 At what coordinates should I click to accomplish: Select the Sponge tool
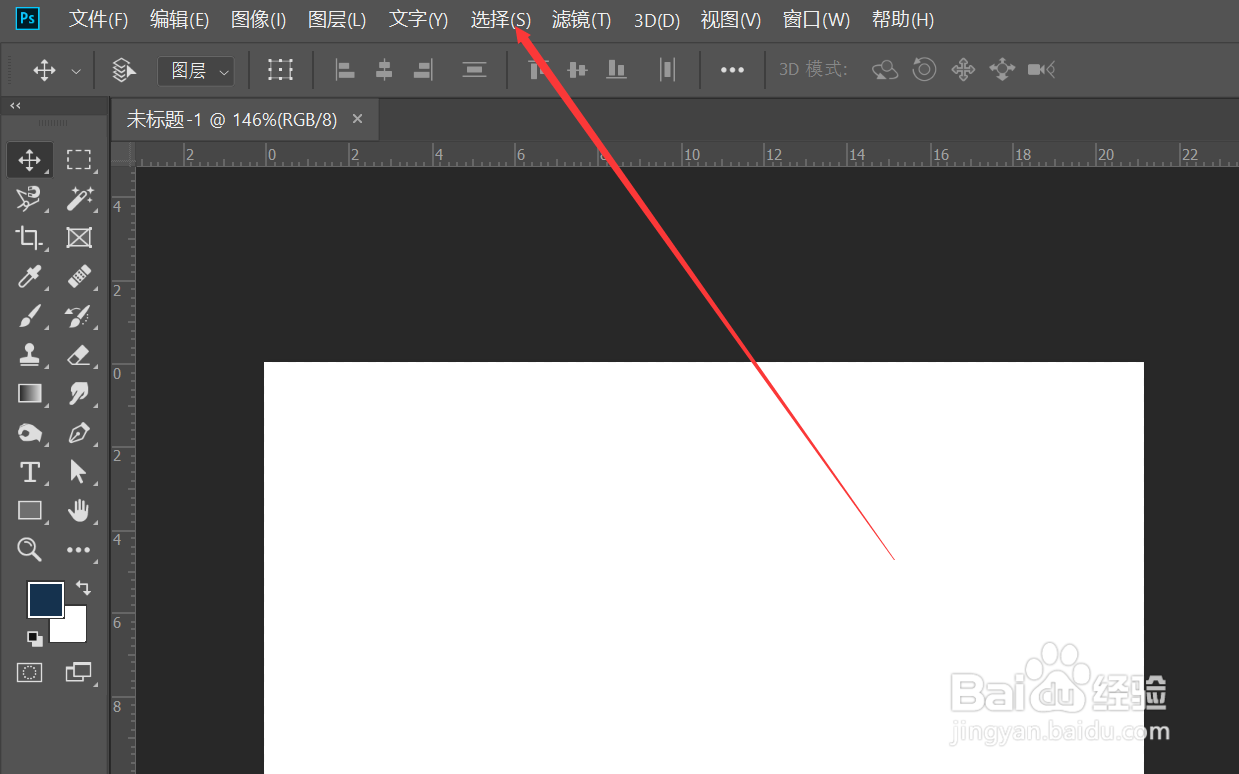[x=30, y=433]
